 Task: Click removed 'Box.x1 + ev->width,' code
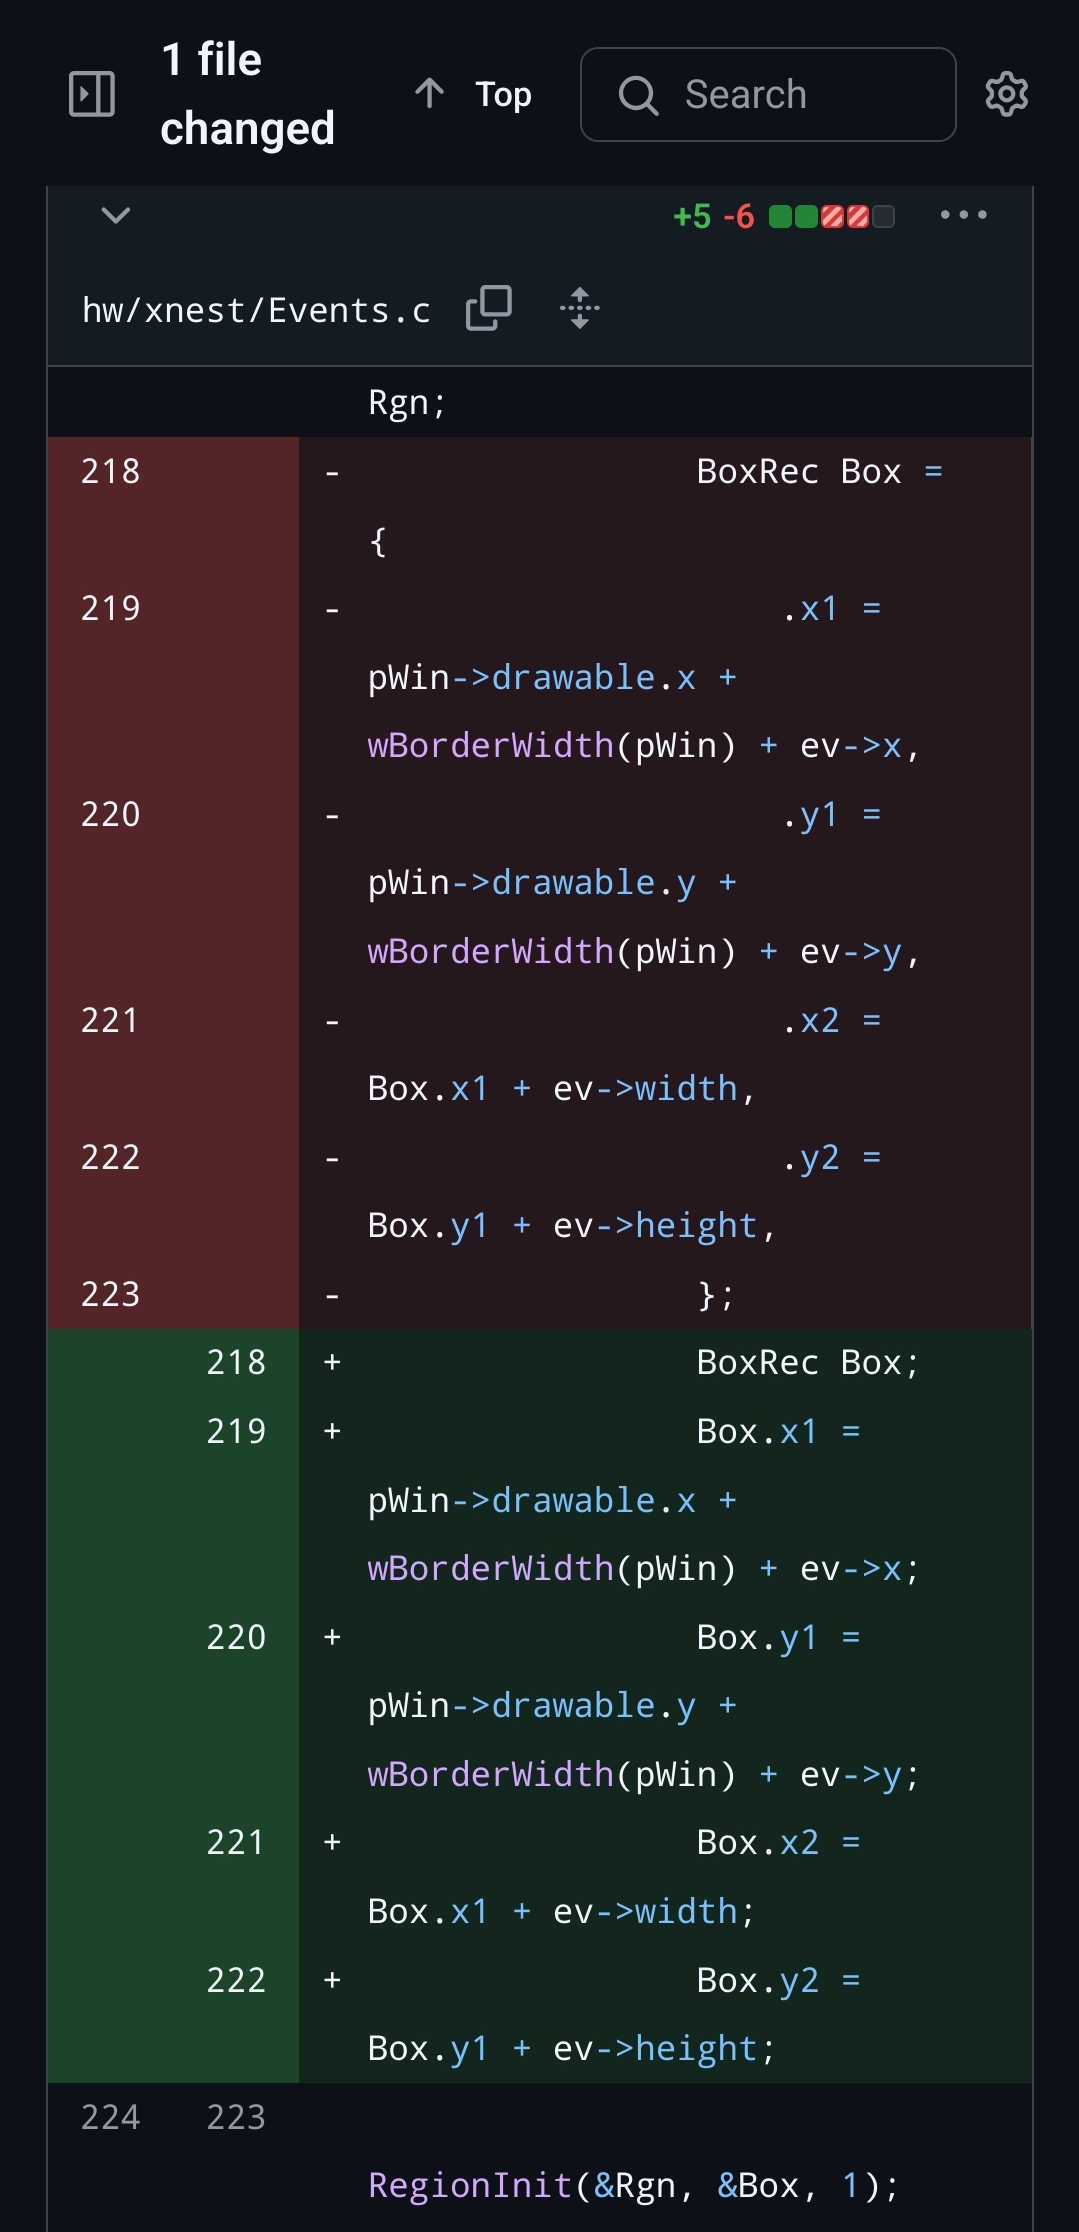[x=562, y=1088]
